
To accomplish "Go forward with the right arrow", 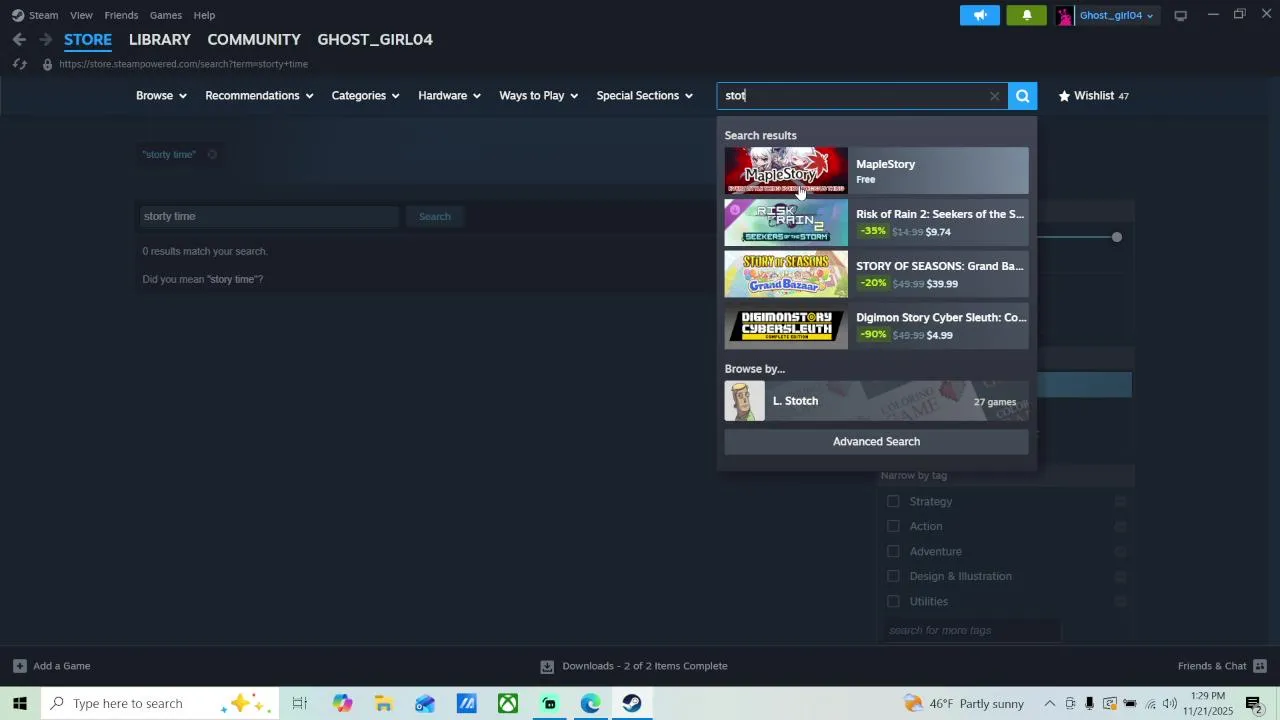I will click(x=46, y=39).
